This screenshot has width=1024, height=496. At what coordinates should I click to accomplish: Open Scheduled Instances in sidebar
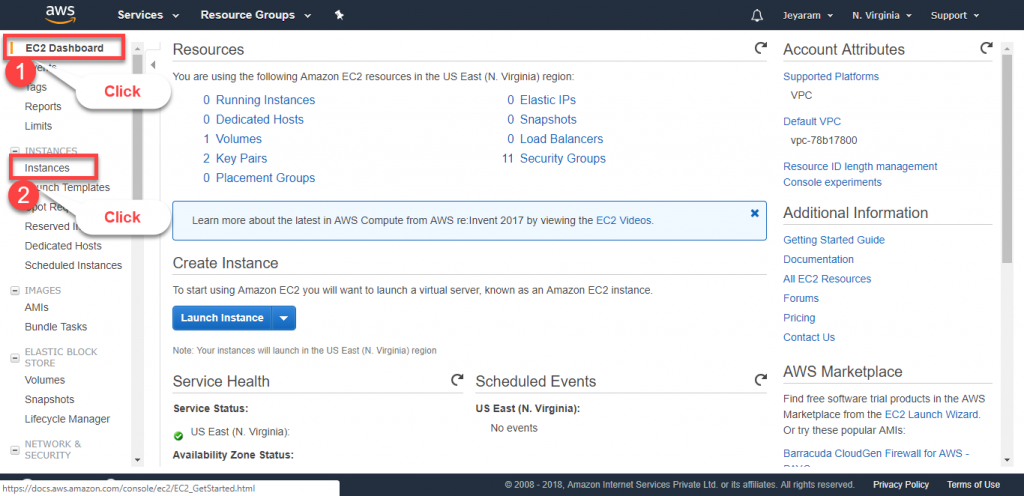pos(73,266)
